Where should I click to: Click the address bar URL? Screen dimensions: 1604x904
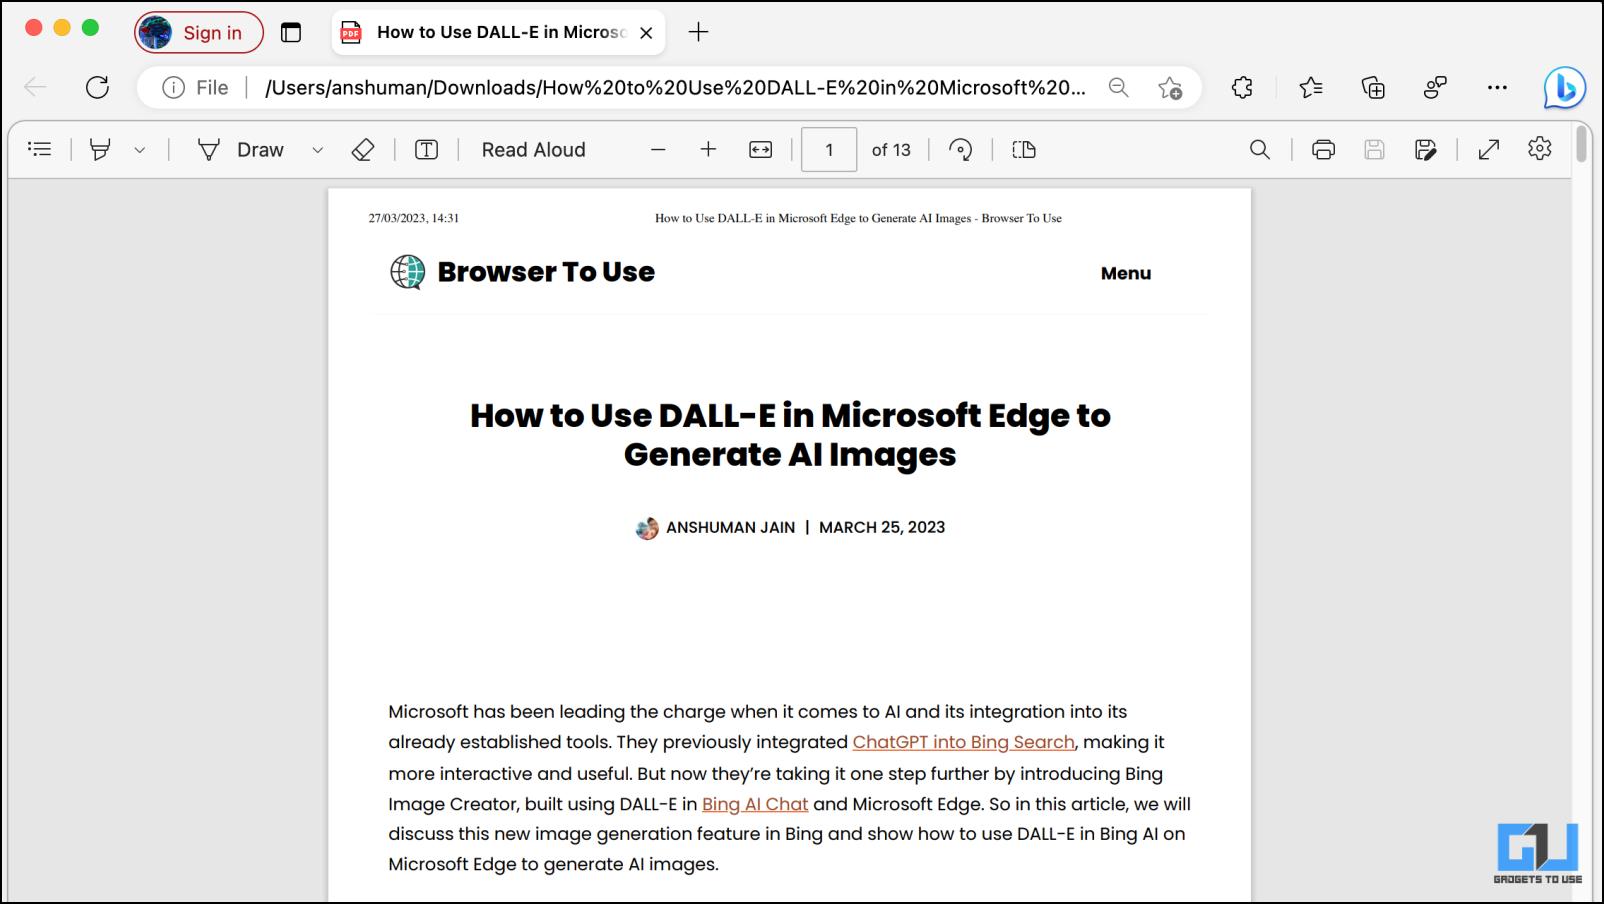(x=675, y=88)
